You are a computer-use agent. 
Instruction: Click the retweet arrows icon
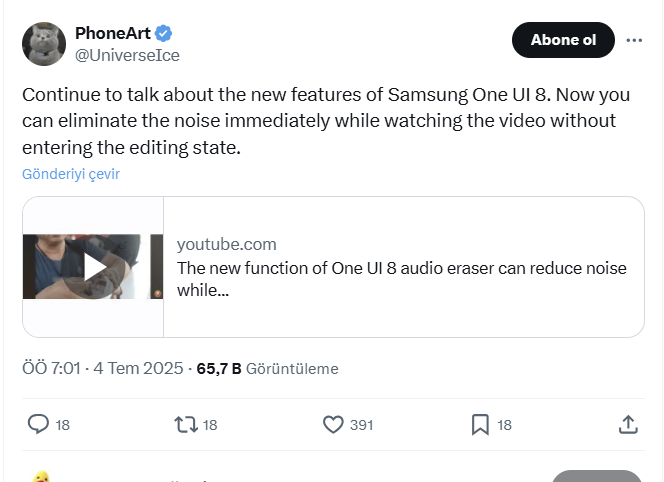pyautogui.click(x=186, y=424)
